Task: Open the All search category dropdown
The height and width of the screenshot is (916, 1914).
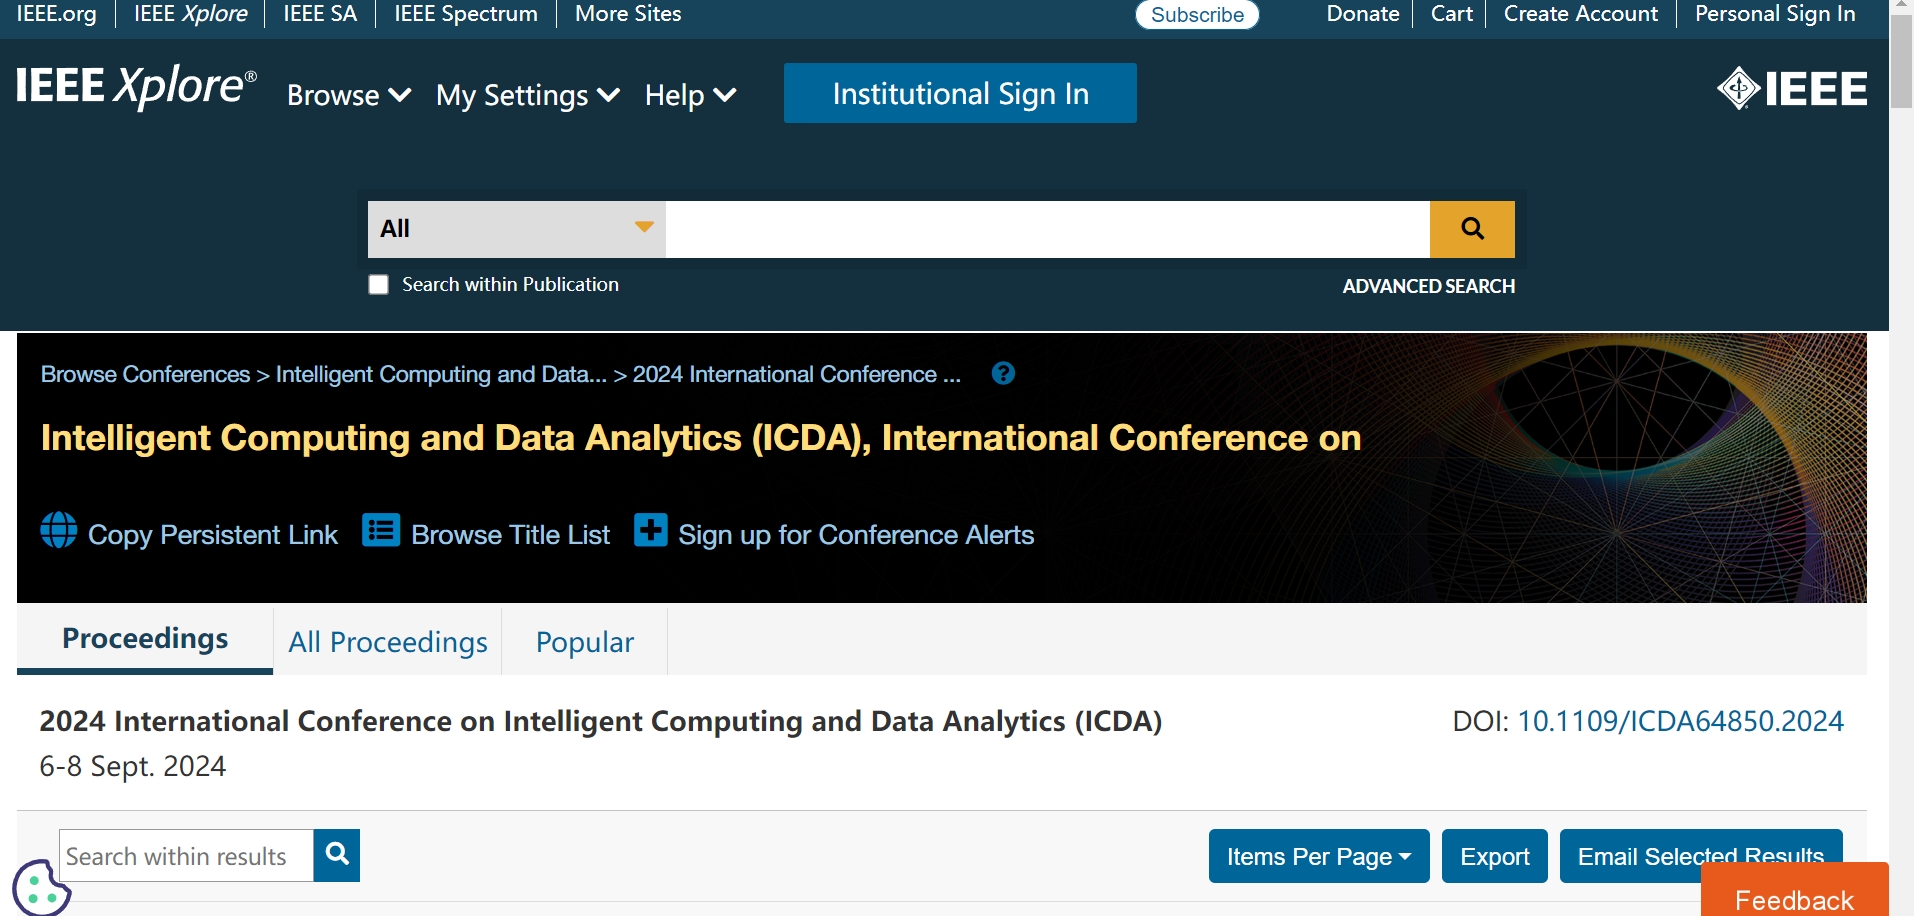Action: 517,229
